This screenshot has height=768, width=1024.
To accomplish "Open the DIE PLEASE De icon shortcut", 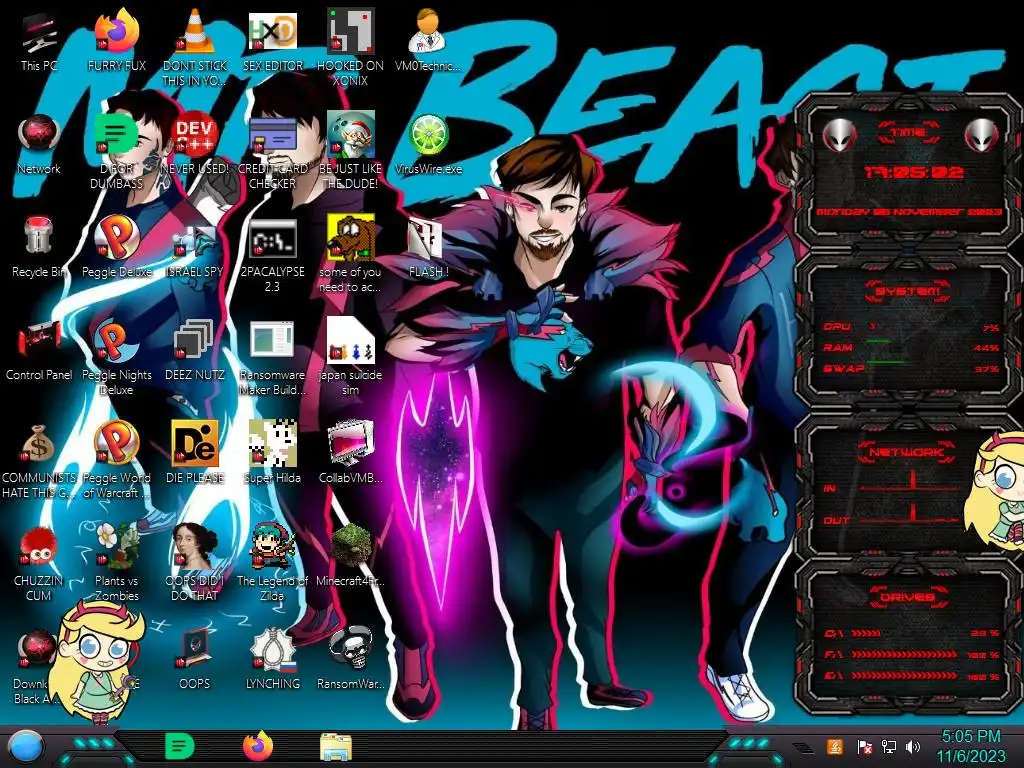I will point(194,452).
